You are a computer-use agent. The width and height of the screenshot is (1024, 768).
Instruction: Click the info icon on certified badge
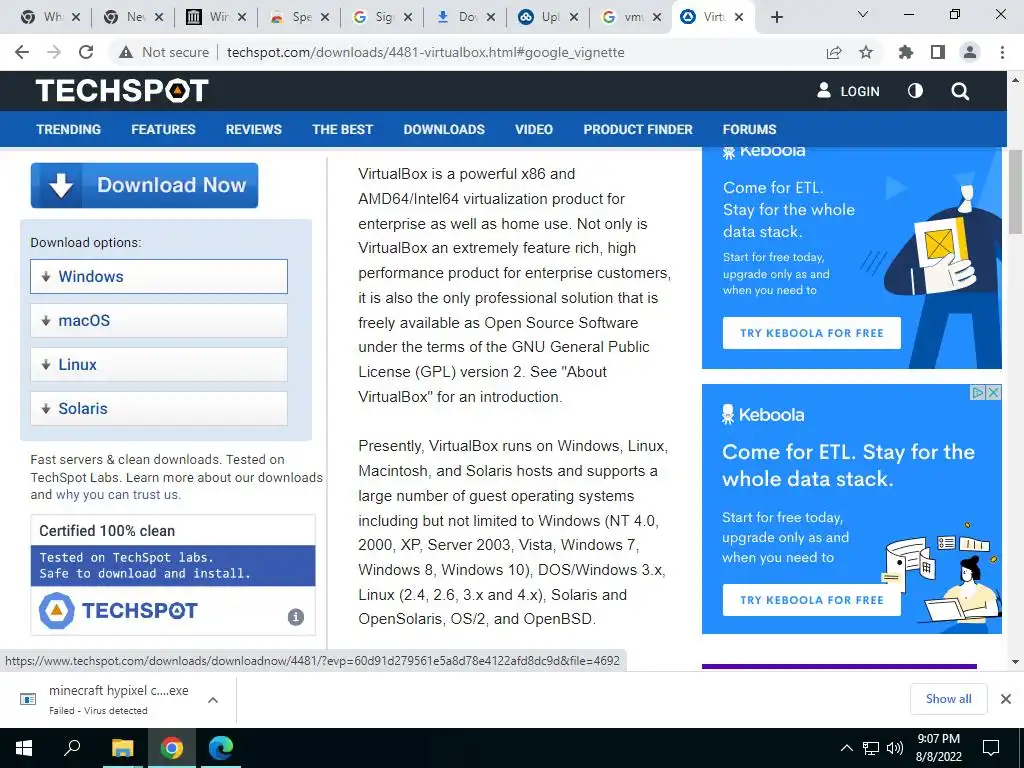(x=296, y=616)
